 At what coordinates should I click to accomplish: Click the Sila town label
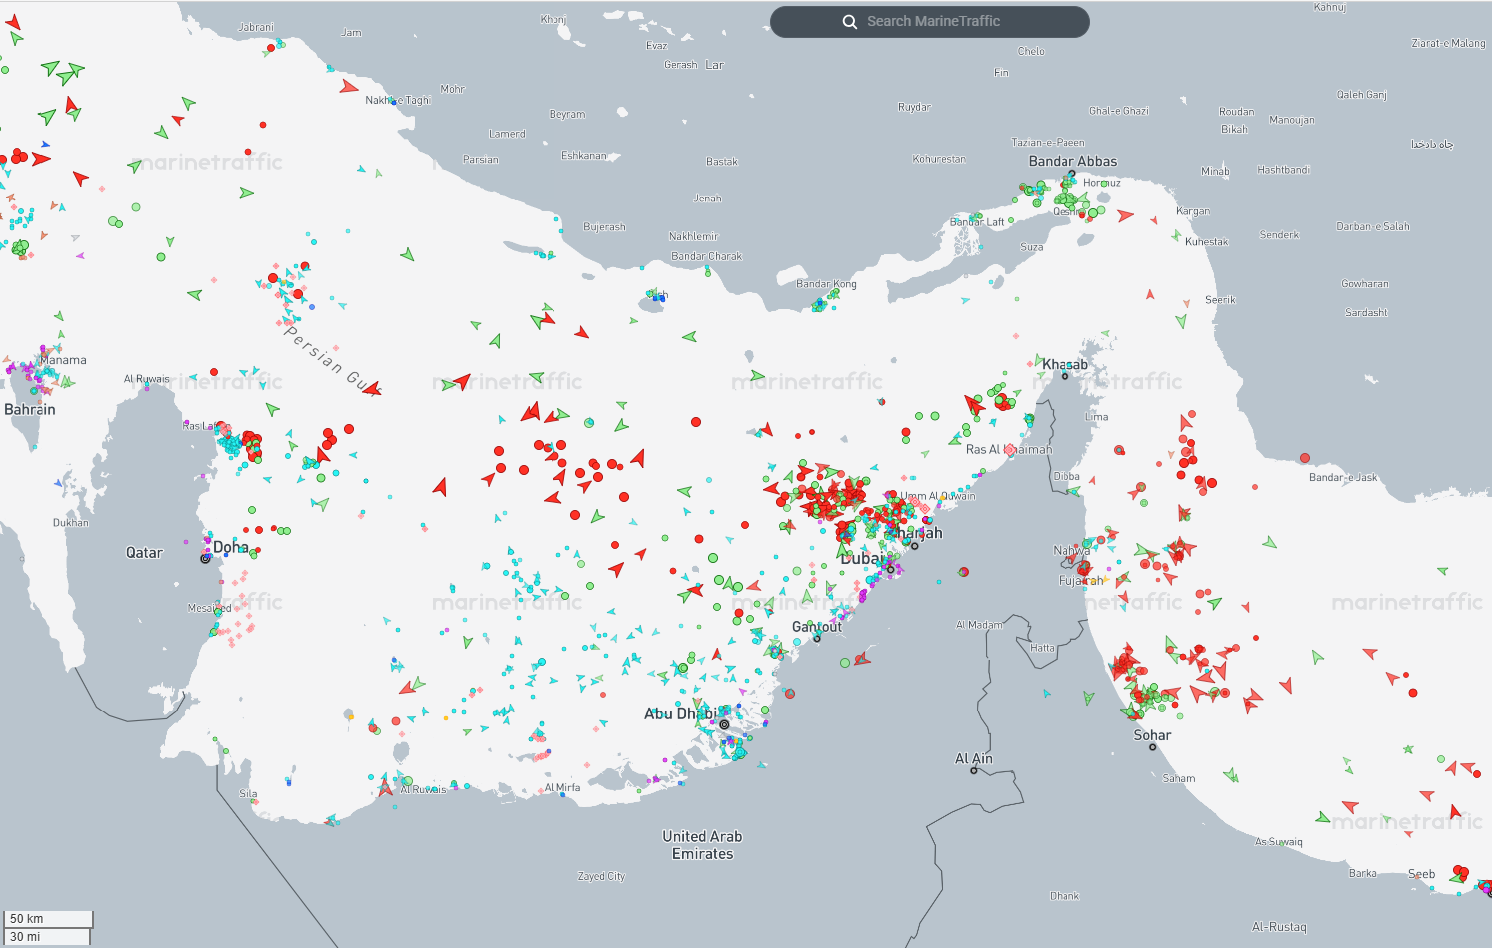pos(248,794)
